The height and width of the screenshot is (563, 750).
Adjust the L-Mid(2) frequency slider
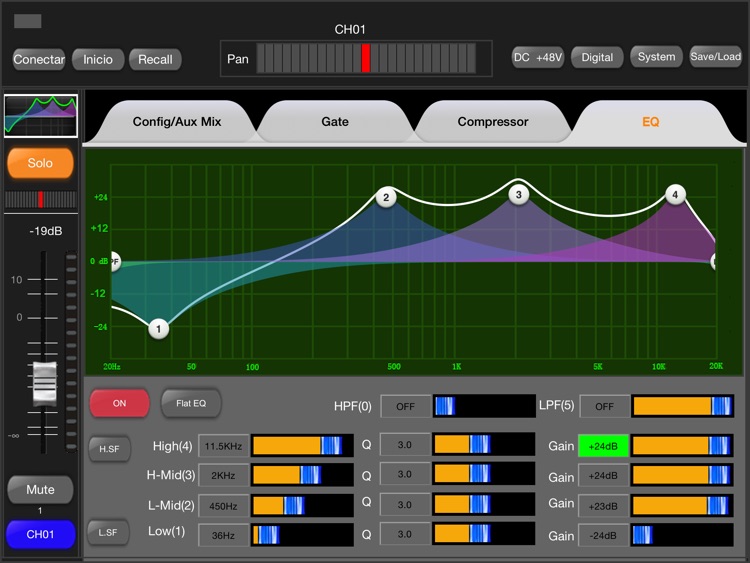tap(302, 506)
